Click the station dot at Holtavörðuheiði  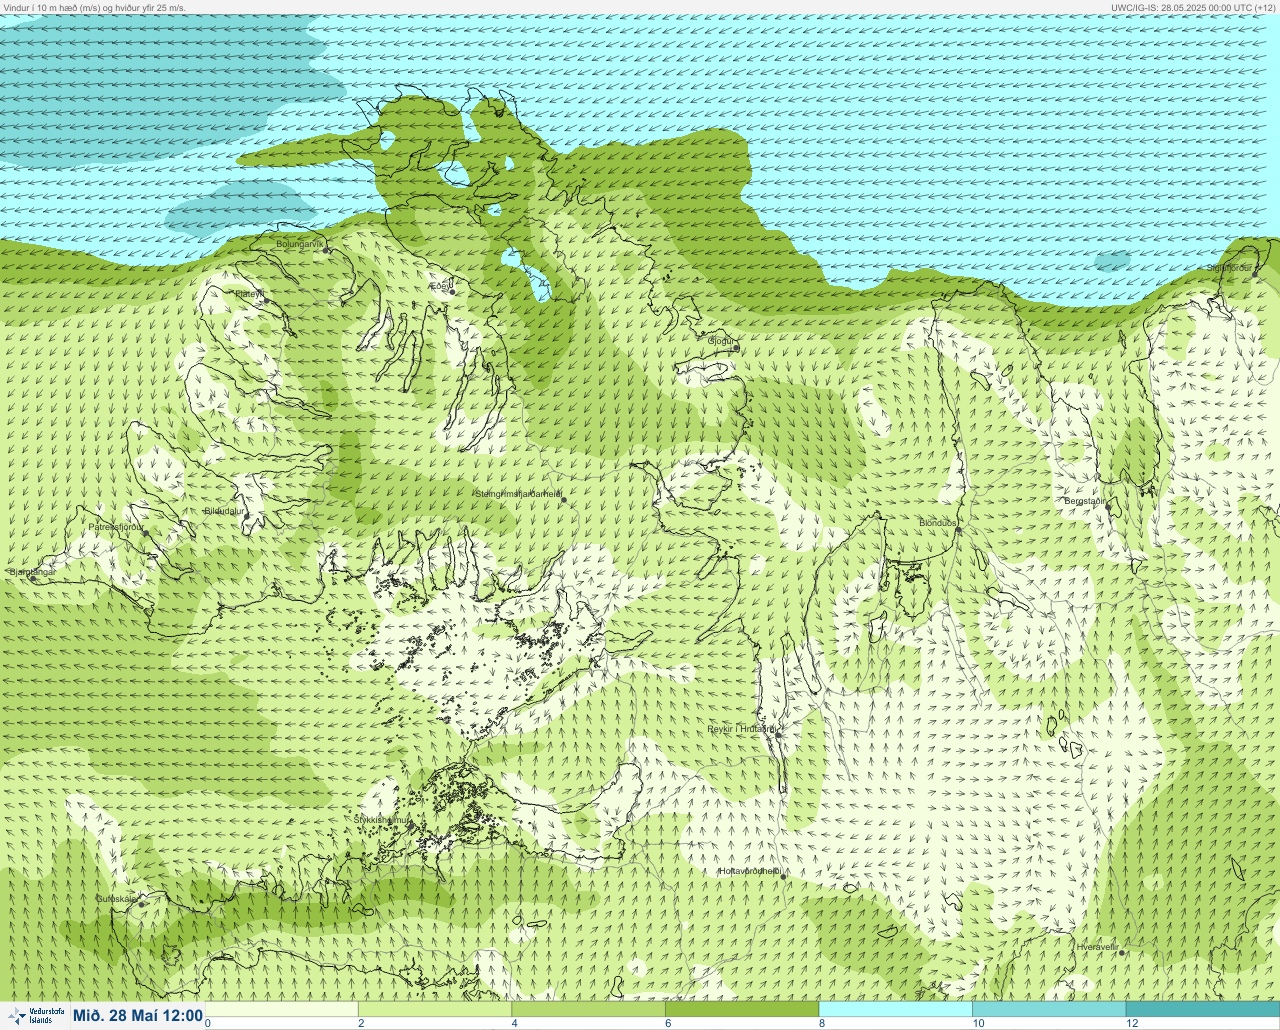tap(784, 877)
